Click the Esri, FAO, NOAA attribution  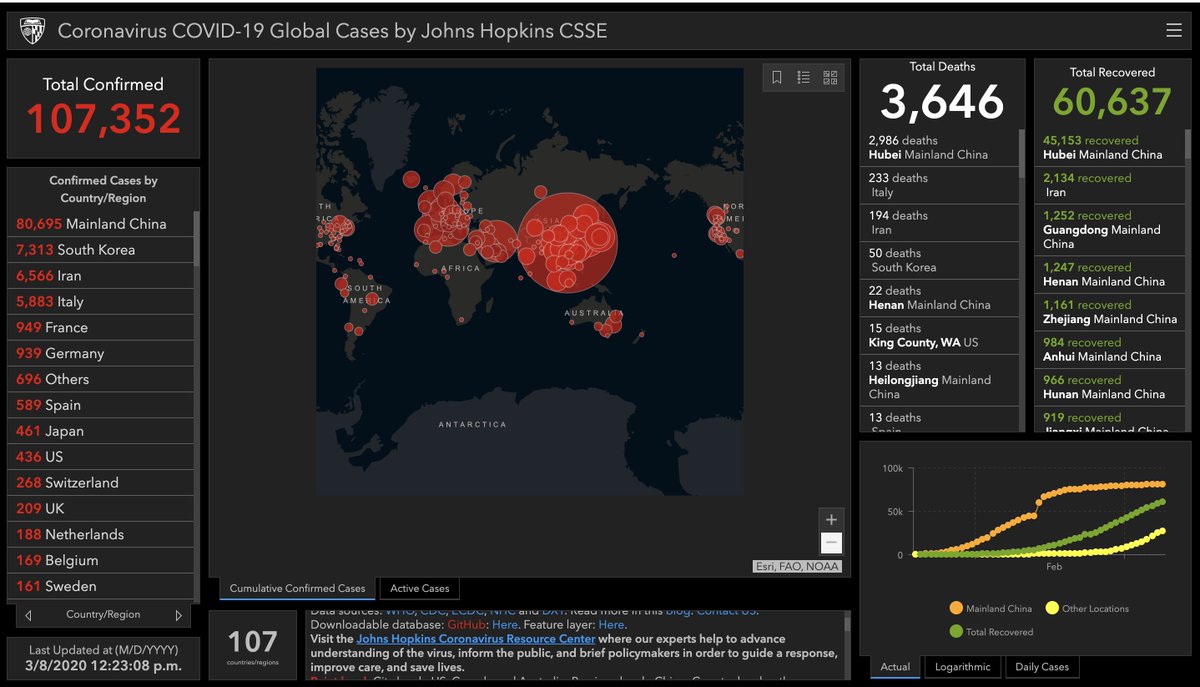tap(797, 566)
